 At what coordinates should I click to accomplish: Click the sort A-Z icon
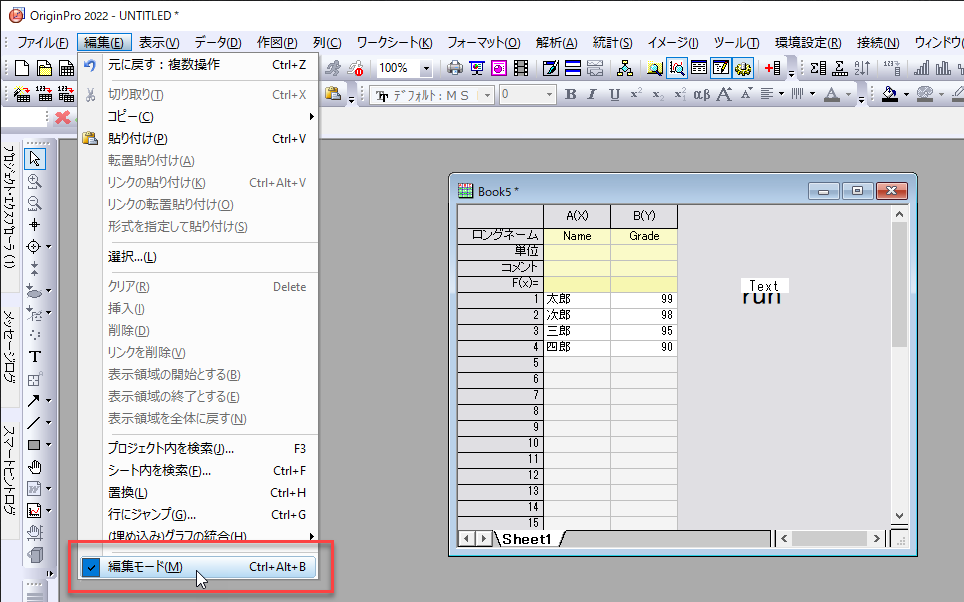pyautogui.click(x=862, y=68)
